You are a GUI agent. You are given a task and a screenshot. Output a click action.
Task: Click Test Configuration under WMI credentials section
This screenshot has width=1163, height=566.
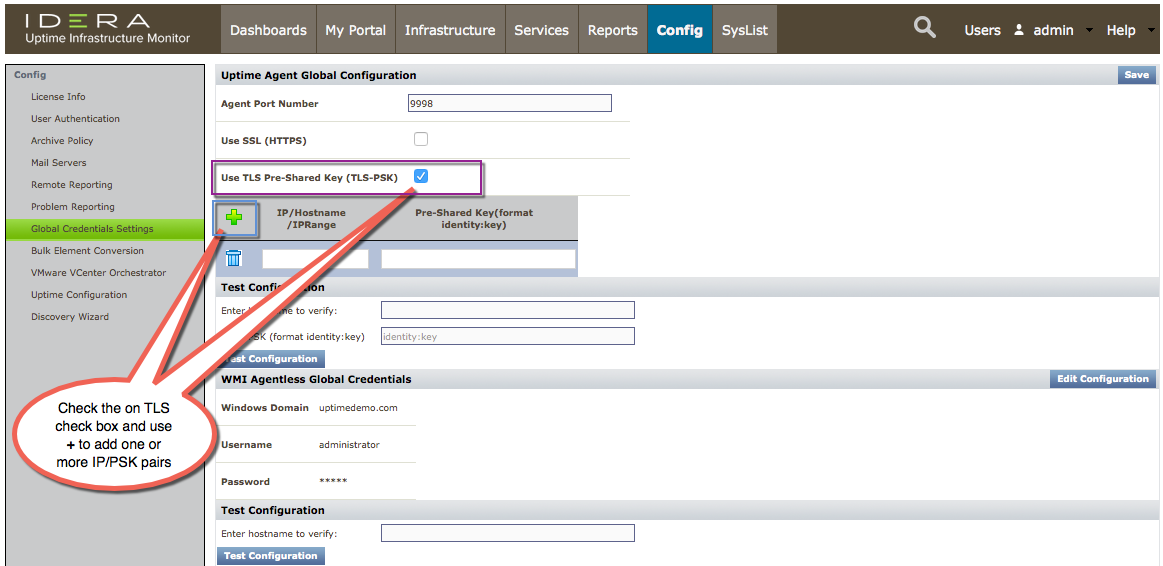click(x=271, y=556)
